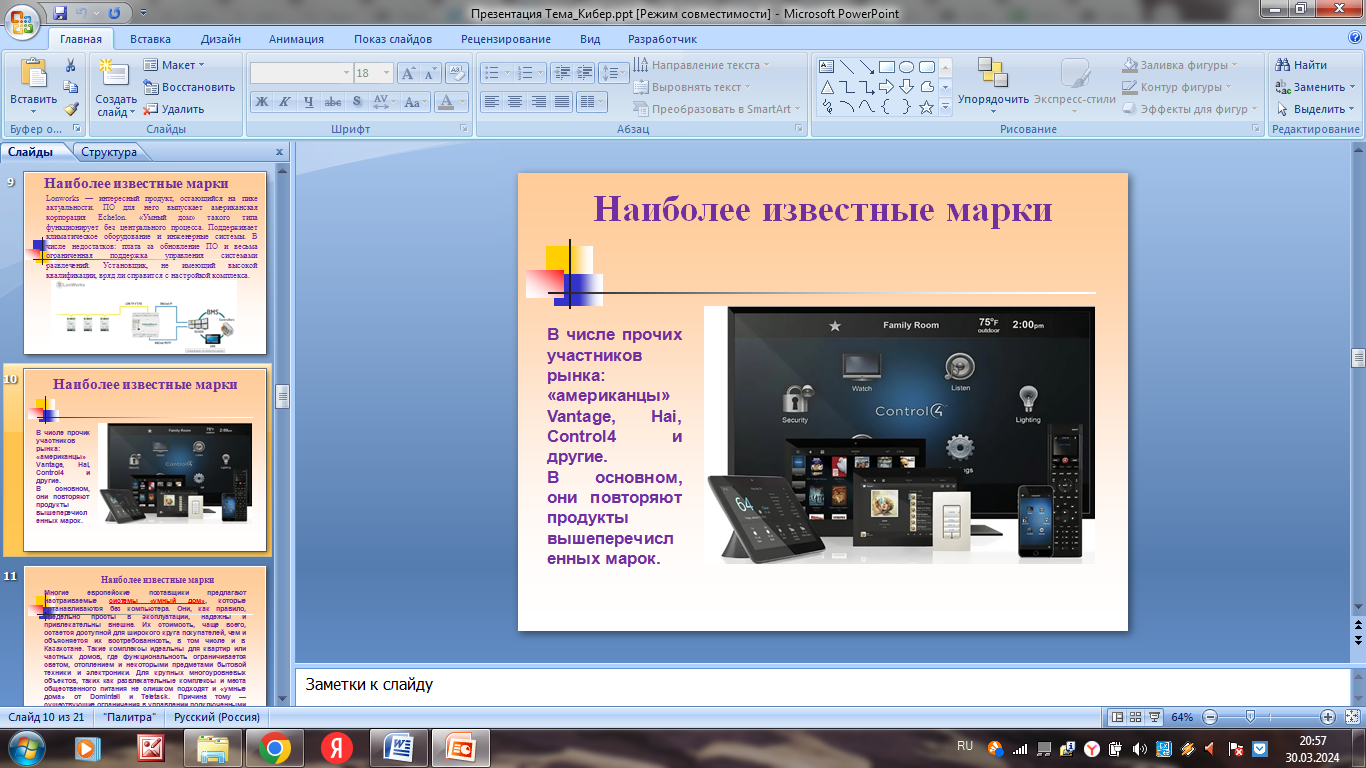Open the character spacing AV dropdown
The image size is (1366, 768).
coord(383,102)
